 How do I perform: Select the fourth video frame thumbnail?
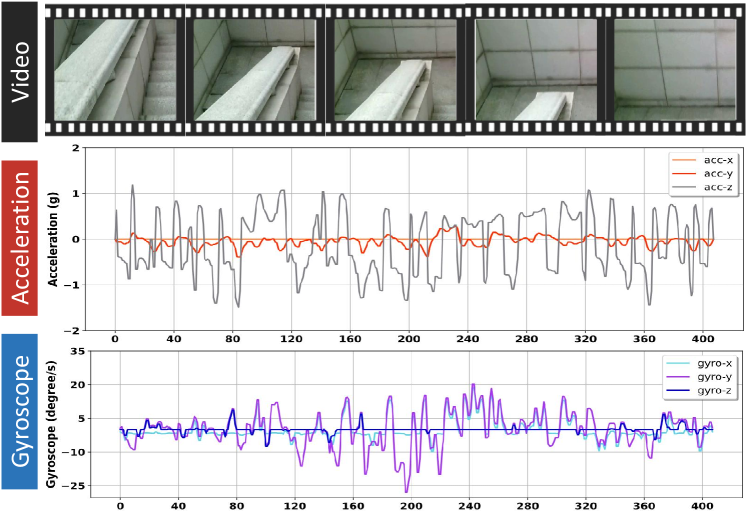point(536,70)
